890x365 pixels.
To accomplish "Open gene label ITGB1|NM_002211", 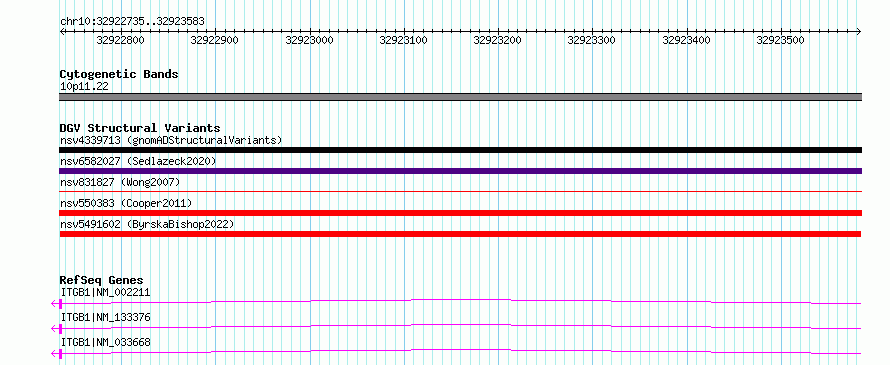I will point(106,292).
